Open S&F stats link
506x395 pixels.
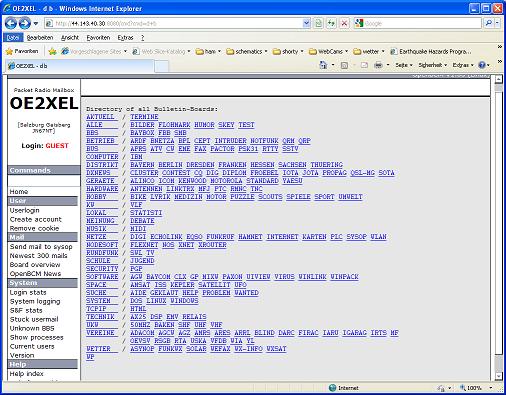26,310
